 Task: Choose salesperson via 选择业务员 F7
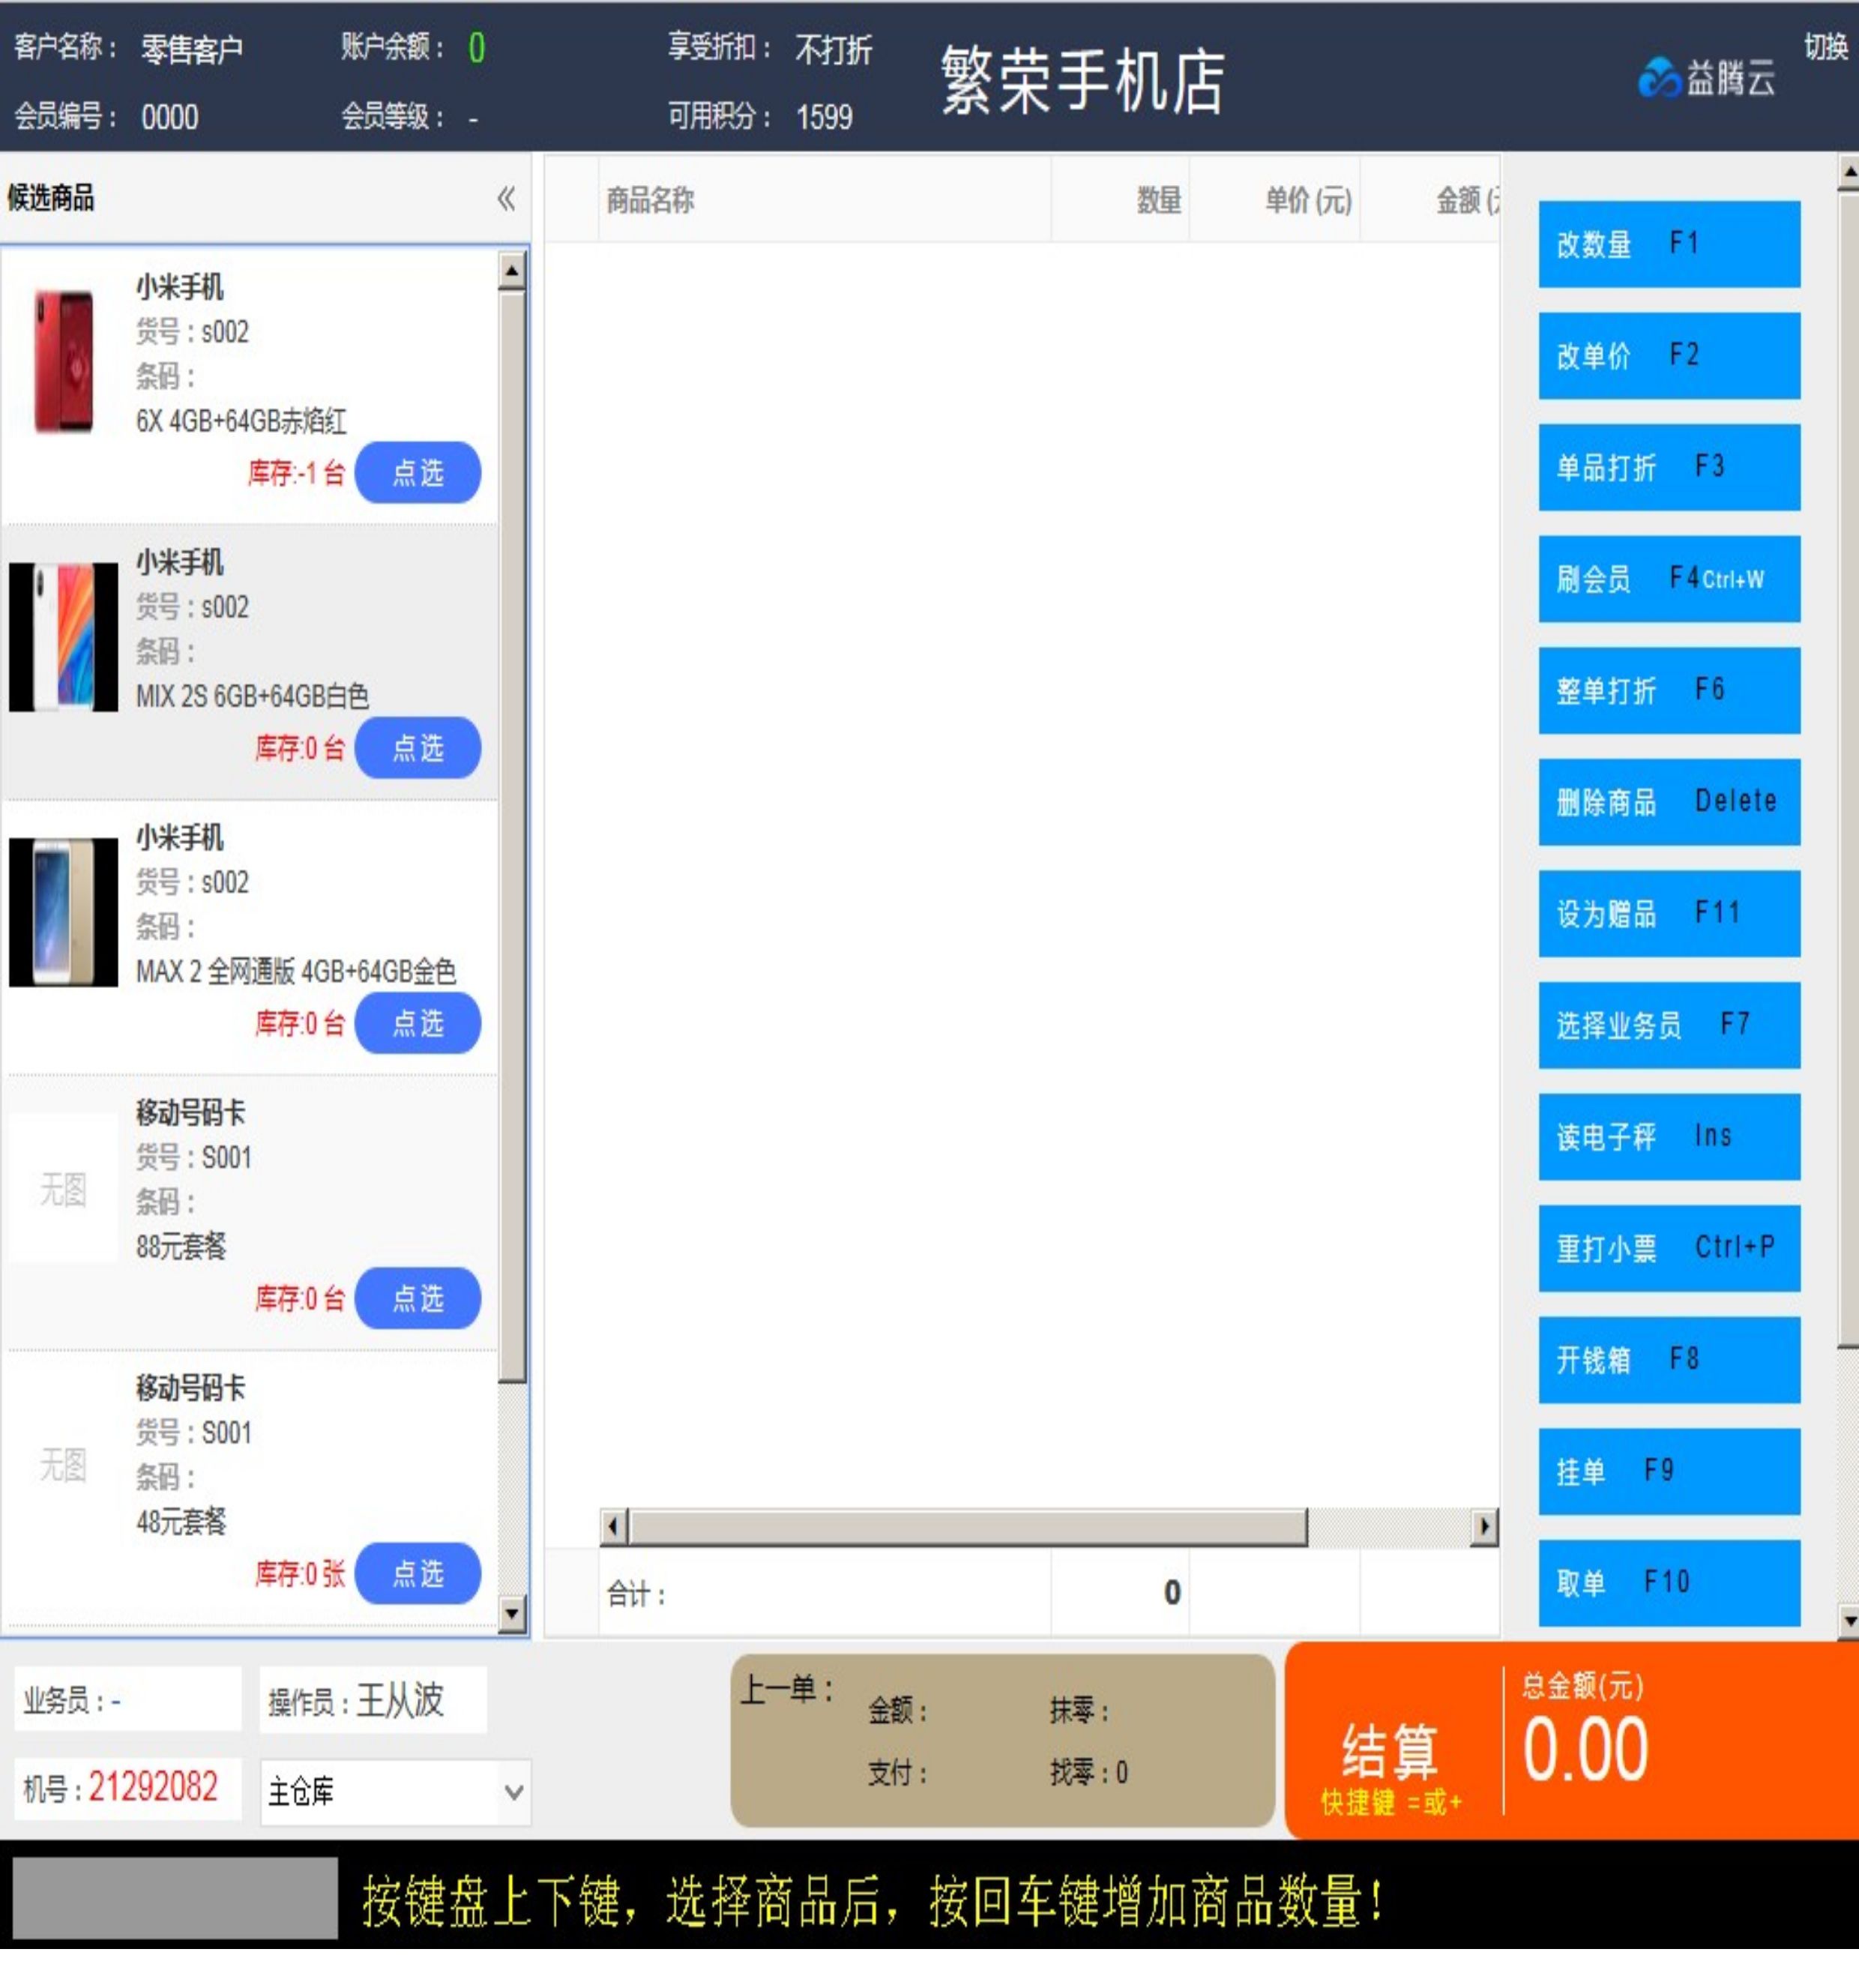point(1669,1025)
